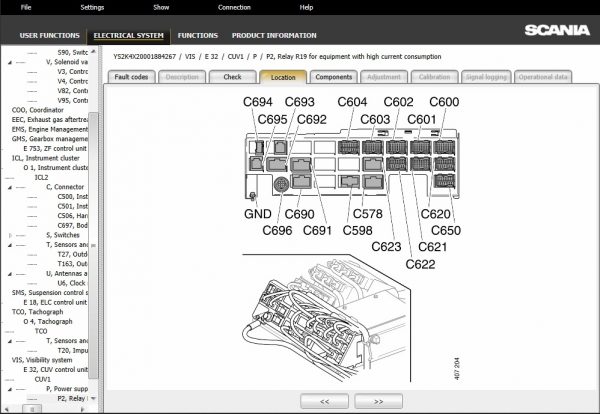Image resolution: width=600 pixels, height=414 pixels.
Task: Select E 32, CUV control unit
Action: coord(55,370)
